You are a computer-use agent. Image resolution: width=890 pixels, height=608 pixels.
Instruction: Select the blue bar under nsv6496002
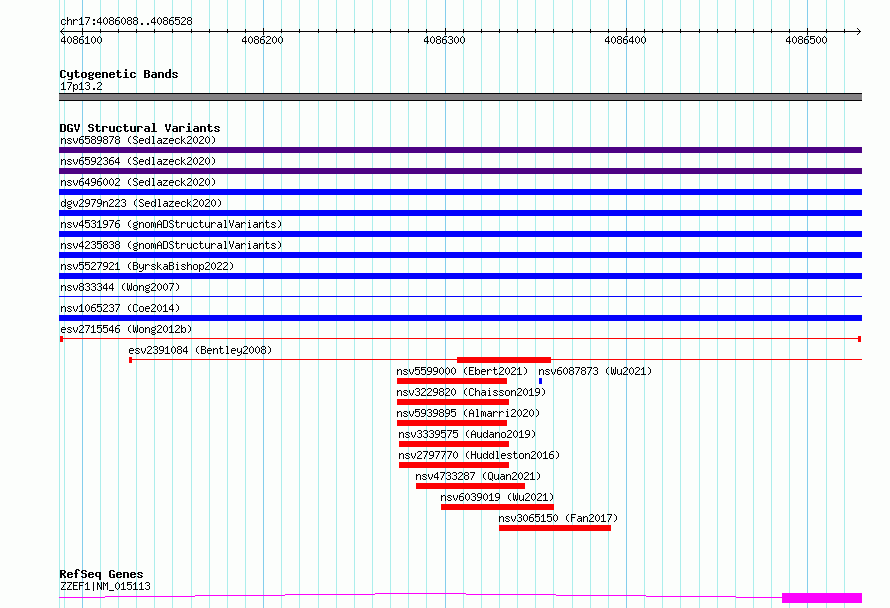[x=460, y=192]
